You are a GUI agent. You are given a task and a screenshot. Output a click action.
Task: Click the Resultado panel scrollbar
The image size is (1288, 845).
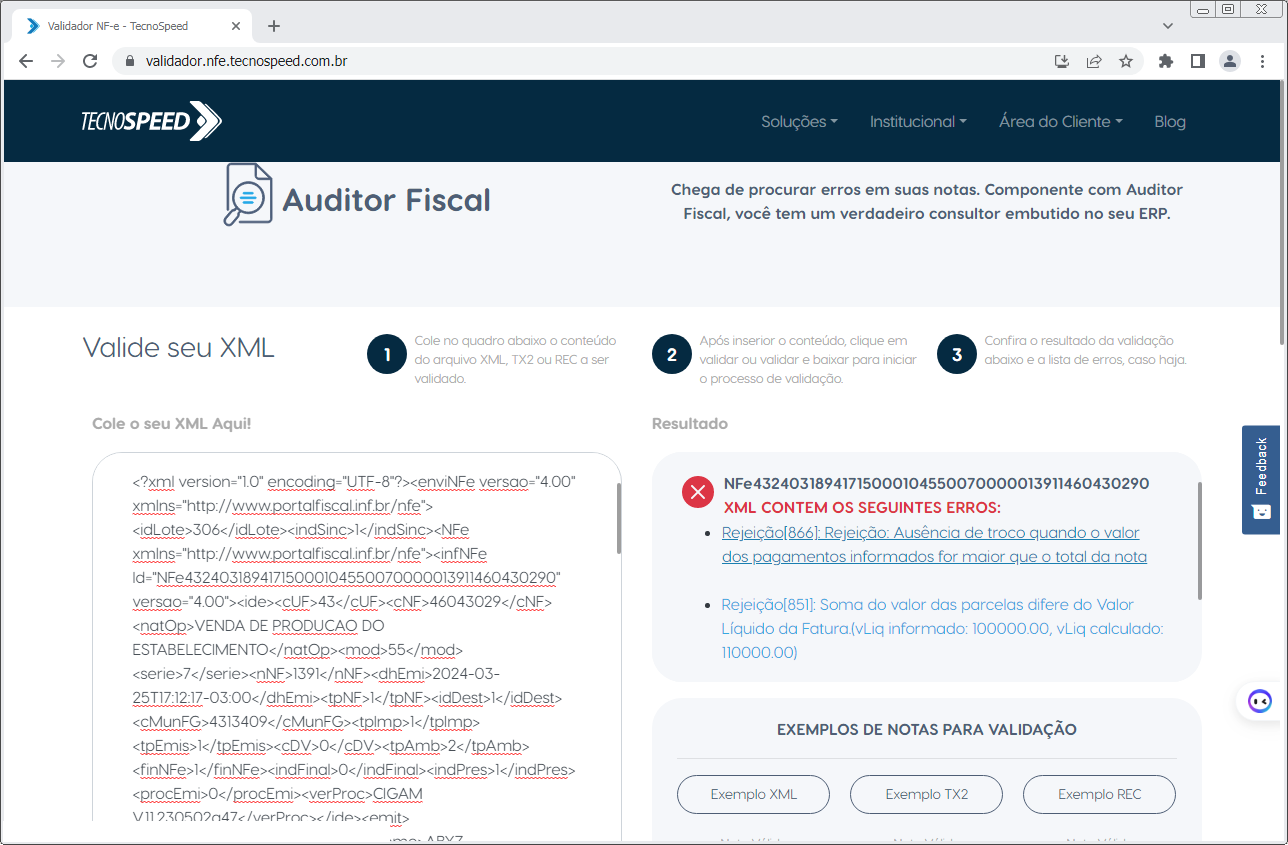click(x=1199, y=541)
